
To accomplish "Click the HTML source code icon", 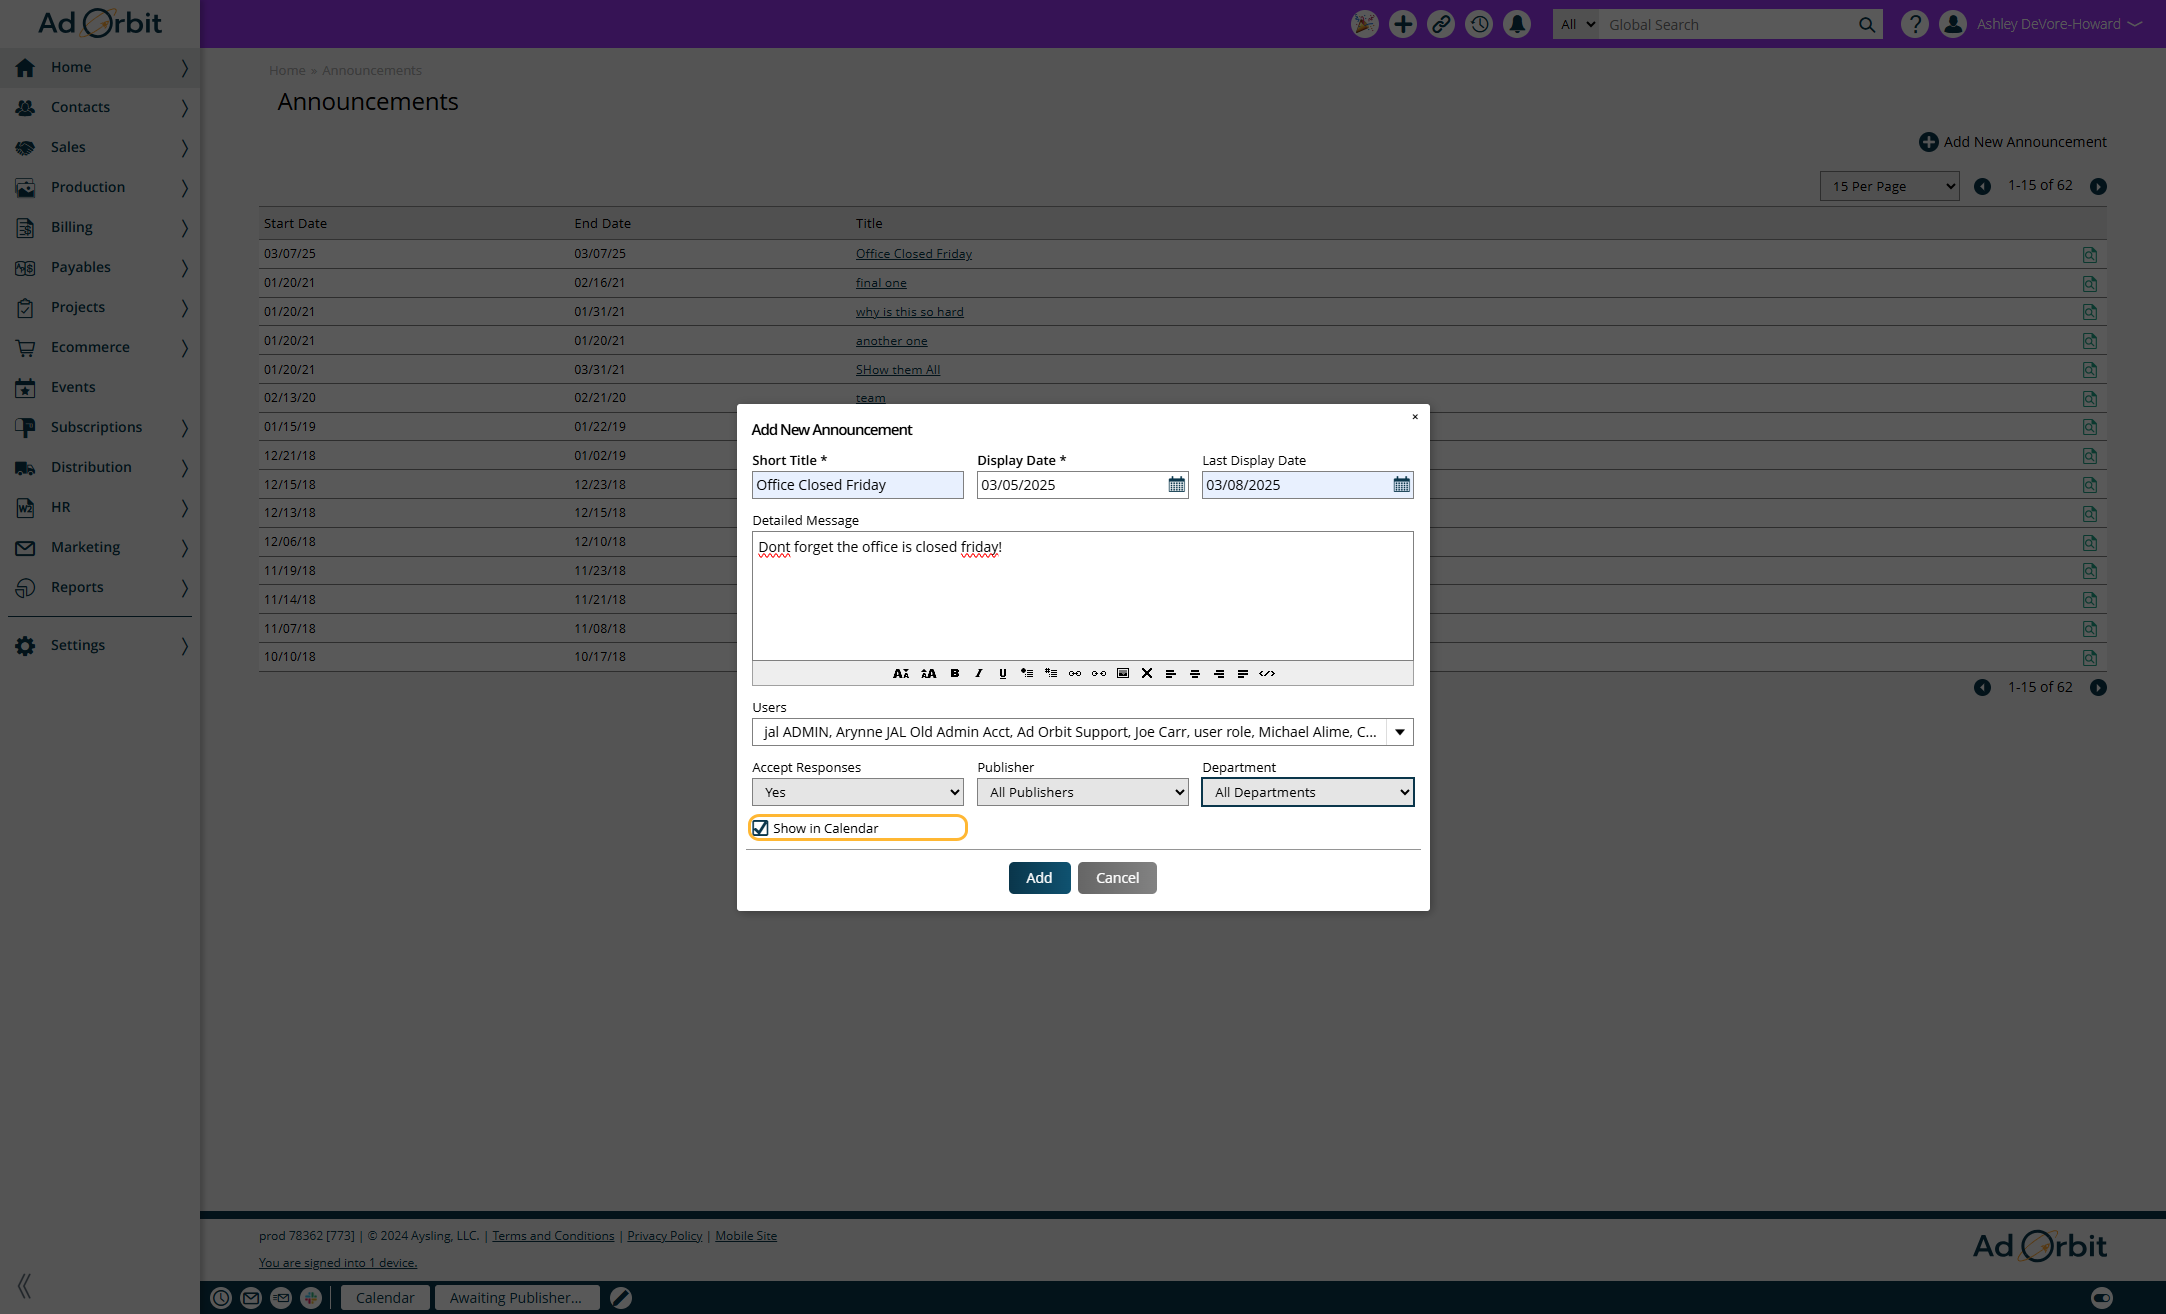I will (x=1267, y=673).
